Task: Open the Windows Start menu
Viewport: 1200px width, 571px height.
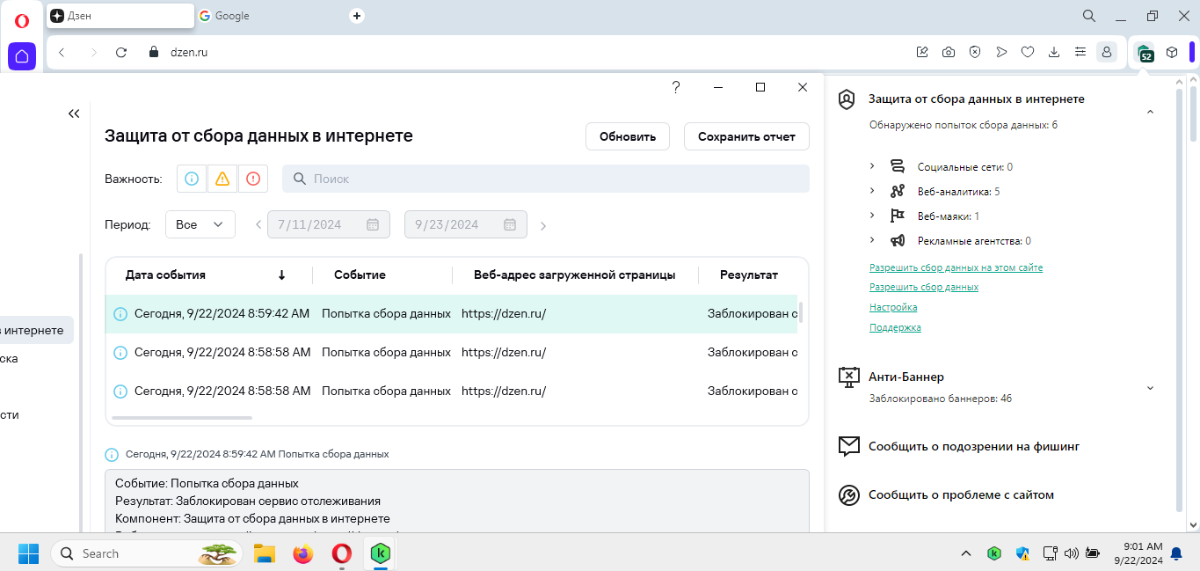Action: tap(28, 553)
